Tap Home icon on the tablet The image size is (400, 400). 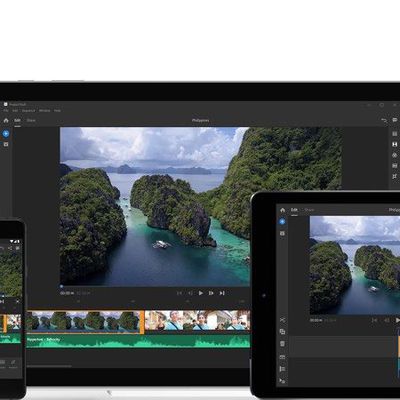(x=283, y=210)
